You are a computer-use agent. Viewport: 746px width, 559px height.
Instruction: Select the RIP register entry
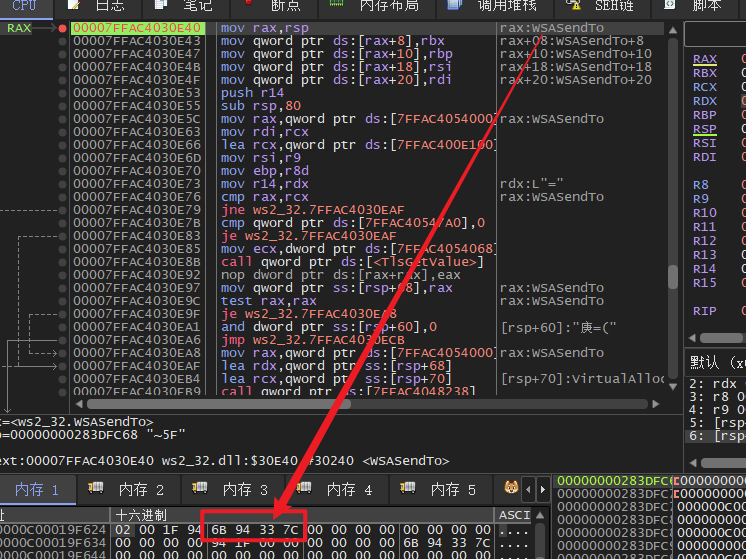click(704, 311)
